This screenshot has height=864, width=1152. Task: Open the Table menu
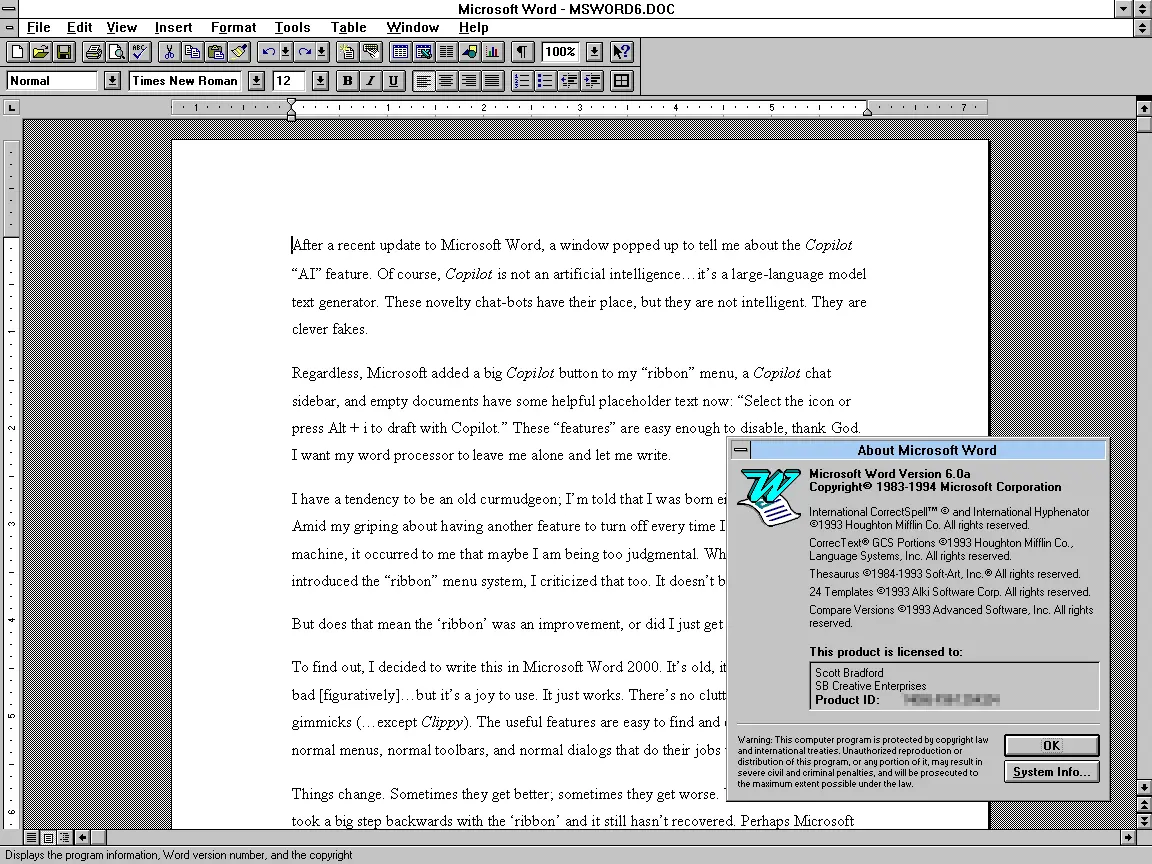tap(348, 27)
